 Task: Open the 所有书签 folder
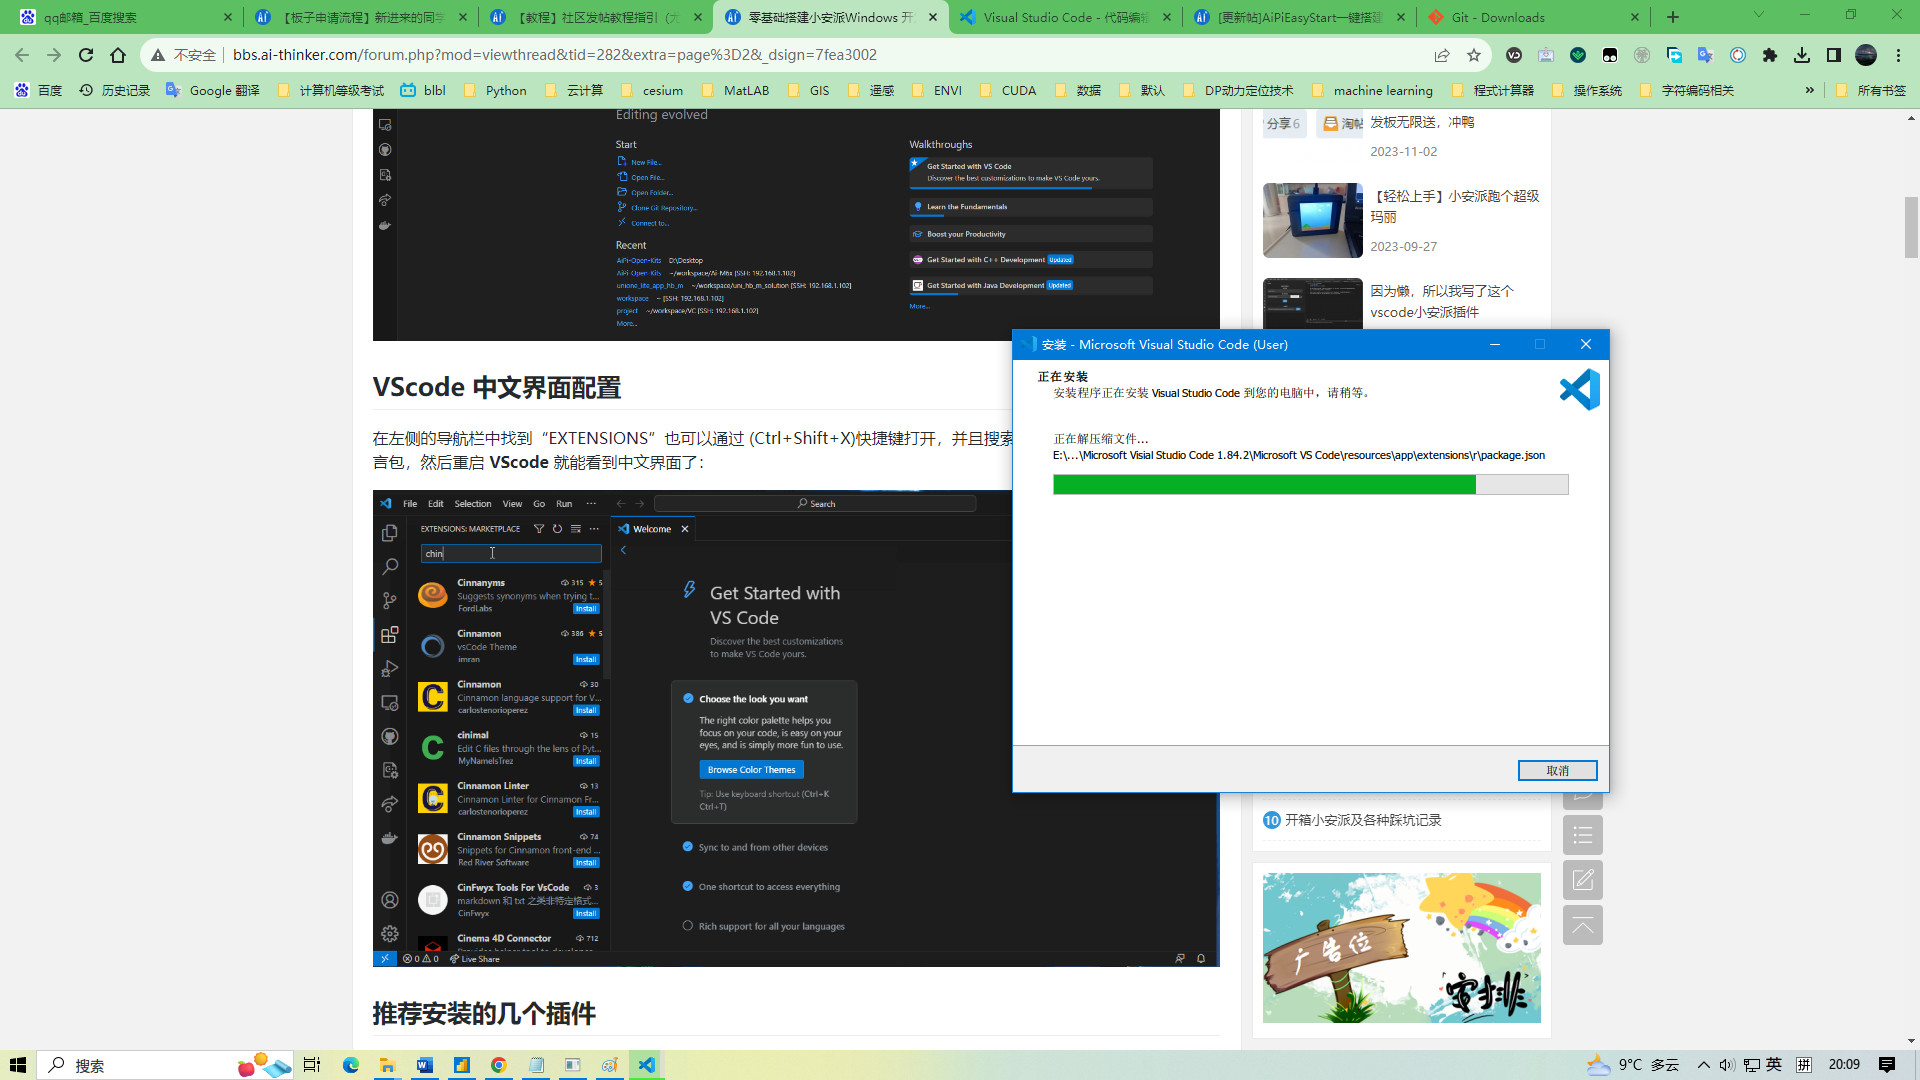[1872, 90]
